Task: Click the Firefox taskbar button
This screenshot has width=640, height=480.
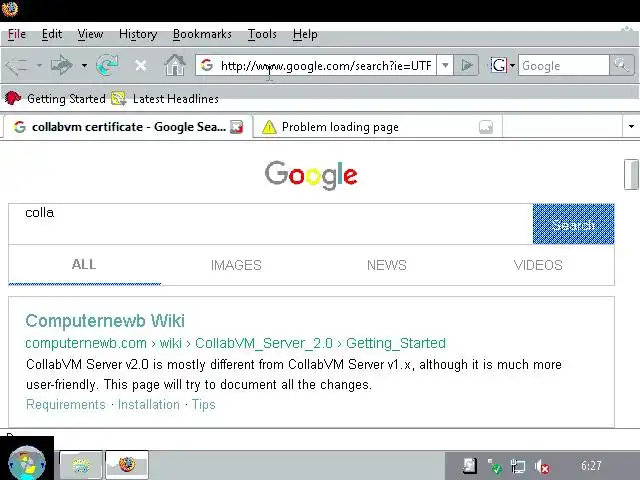Action: click(127, 465)
